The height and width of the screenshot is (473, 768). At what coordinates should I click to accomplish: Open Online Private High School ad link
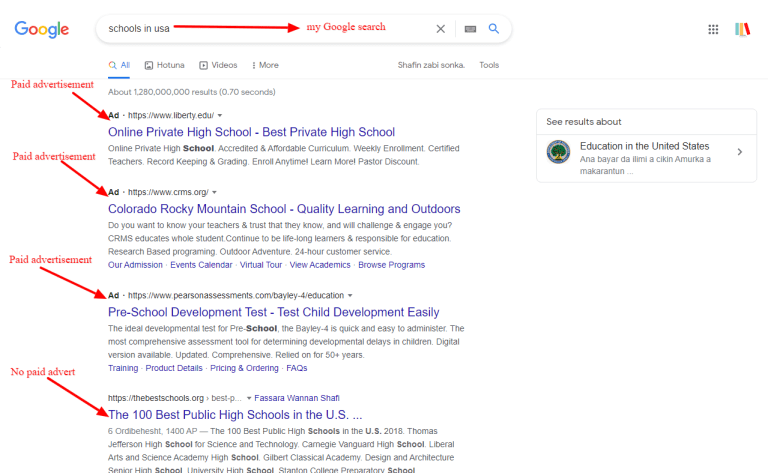point(251,132)
